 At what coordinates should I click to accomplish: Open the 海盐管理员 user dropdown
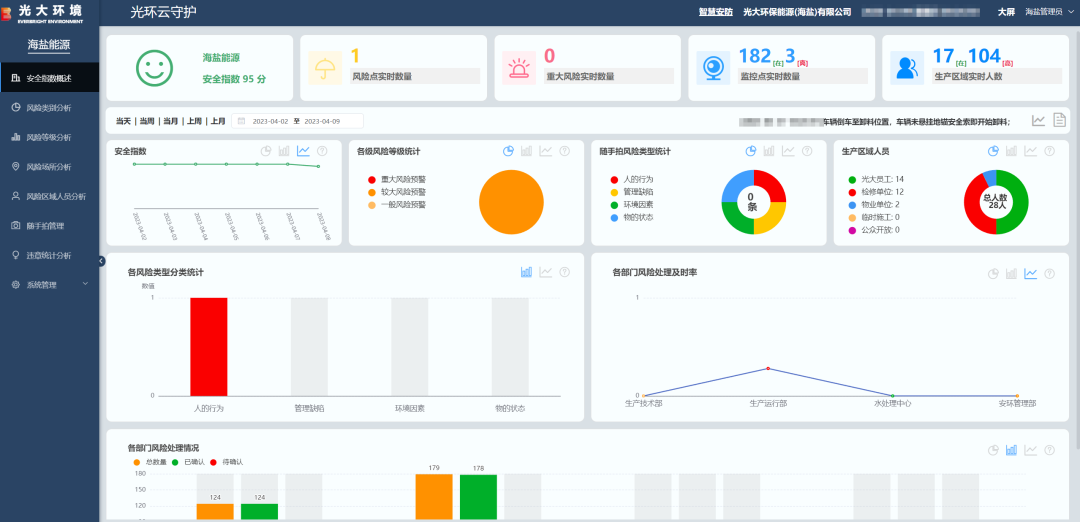pos(1047,12)
